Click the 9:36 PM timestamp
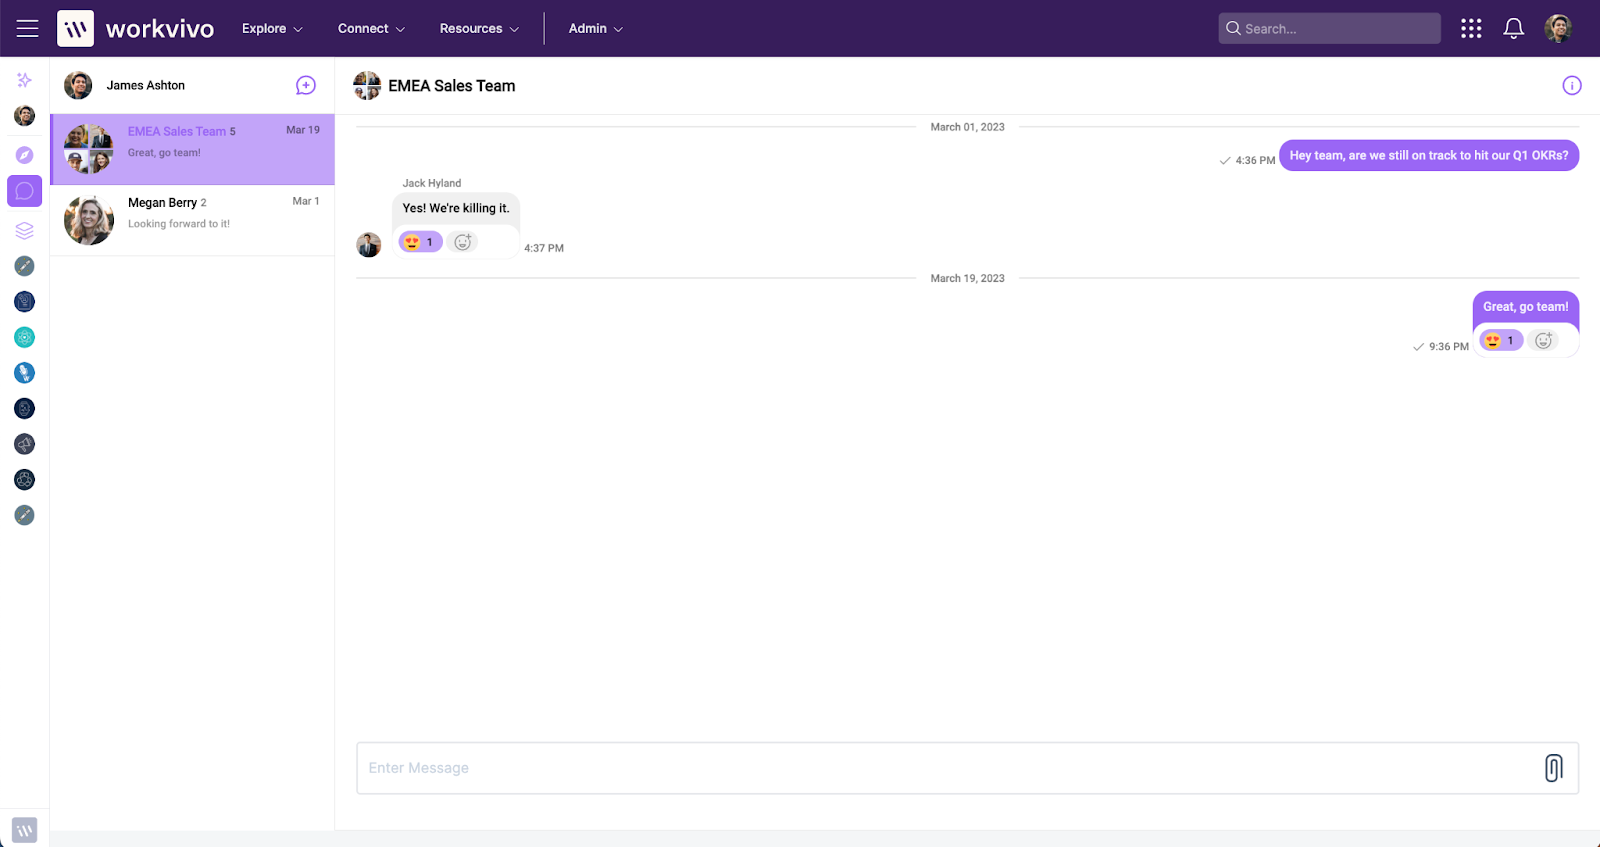This screenshot has height=847, width=1600. coord(1449,347)
